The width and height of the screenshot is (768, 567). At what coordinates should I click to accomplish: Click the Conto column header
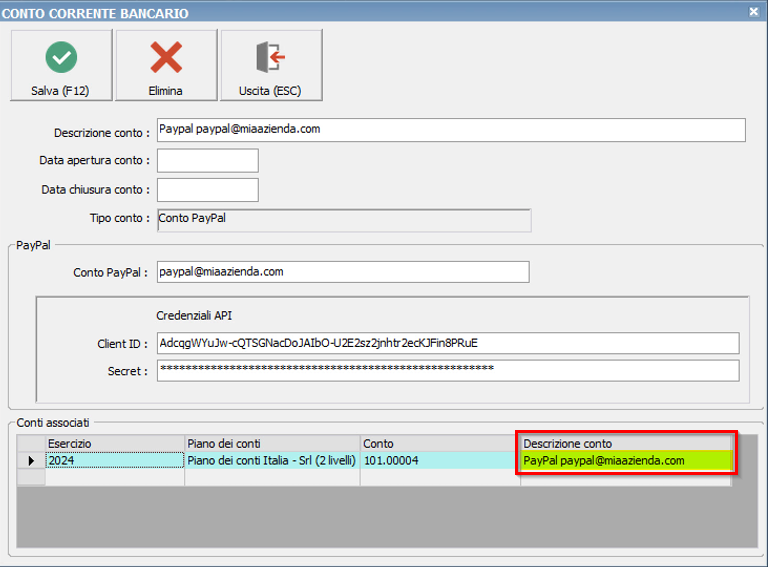440,444
